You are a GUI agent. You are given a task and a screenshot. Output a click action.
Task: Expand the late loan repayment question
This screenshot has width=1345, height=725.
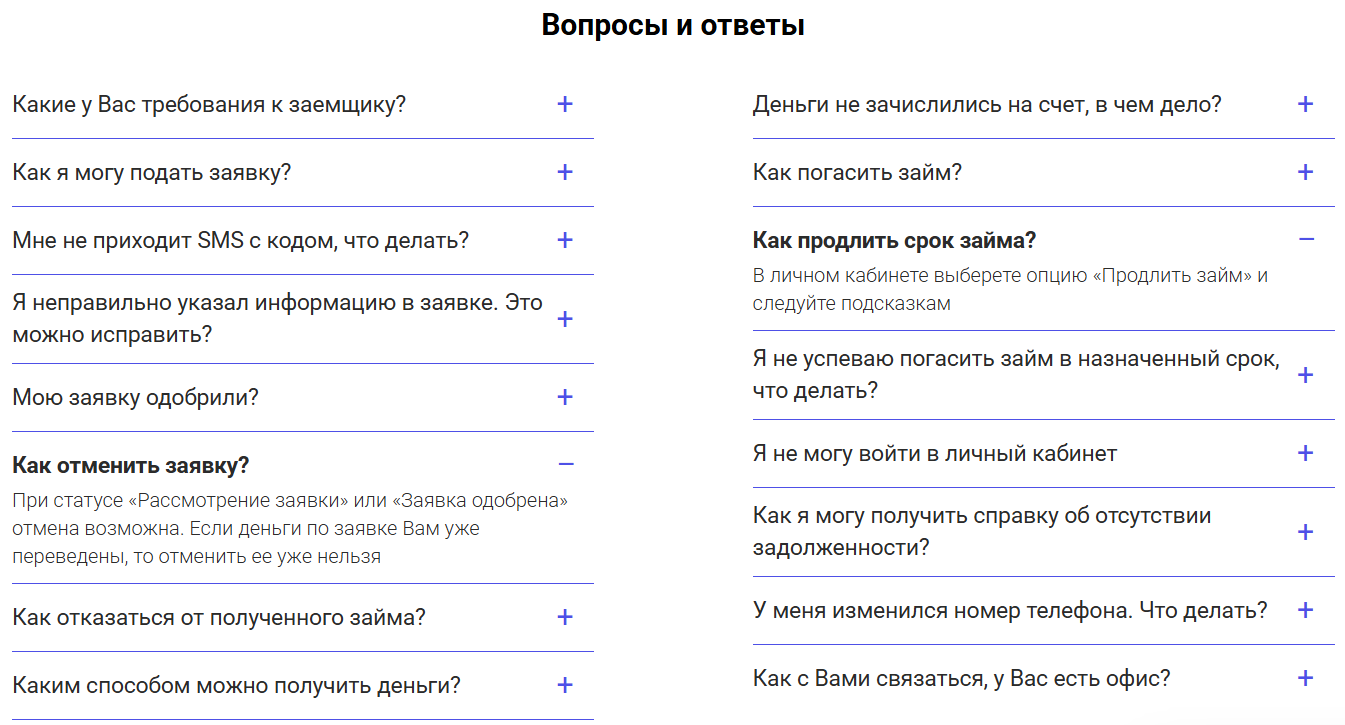click(x=1305, y=375)
